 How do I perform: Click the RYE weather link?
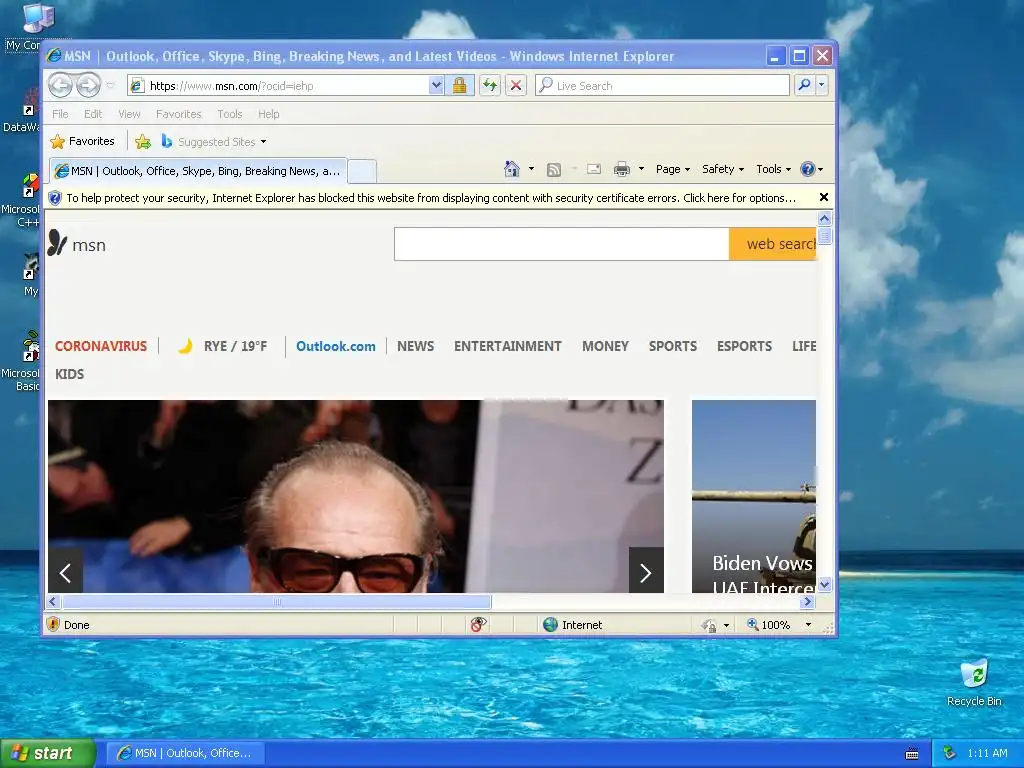click(x=223, y=346)
